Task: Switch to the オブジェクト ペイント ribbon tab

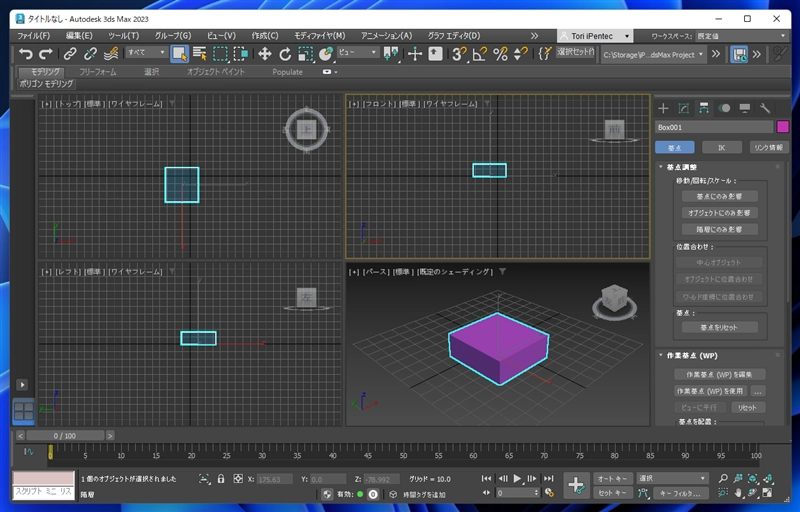Action: 215,72
